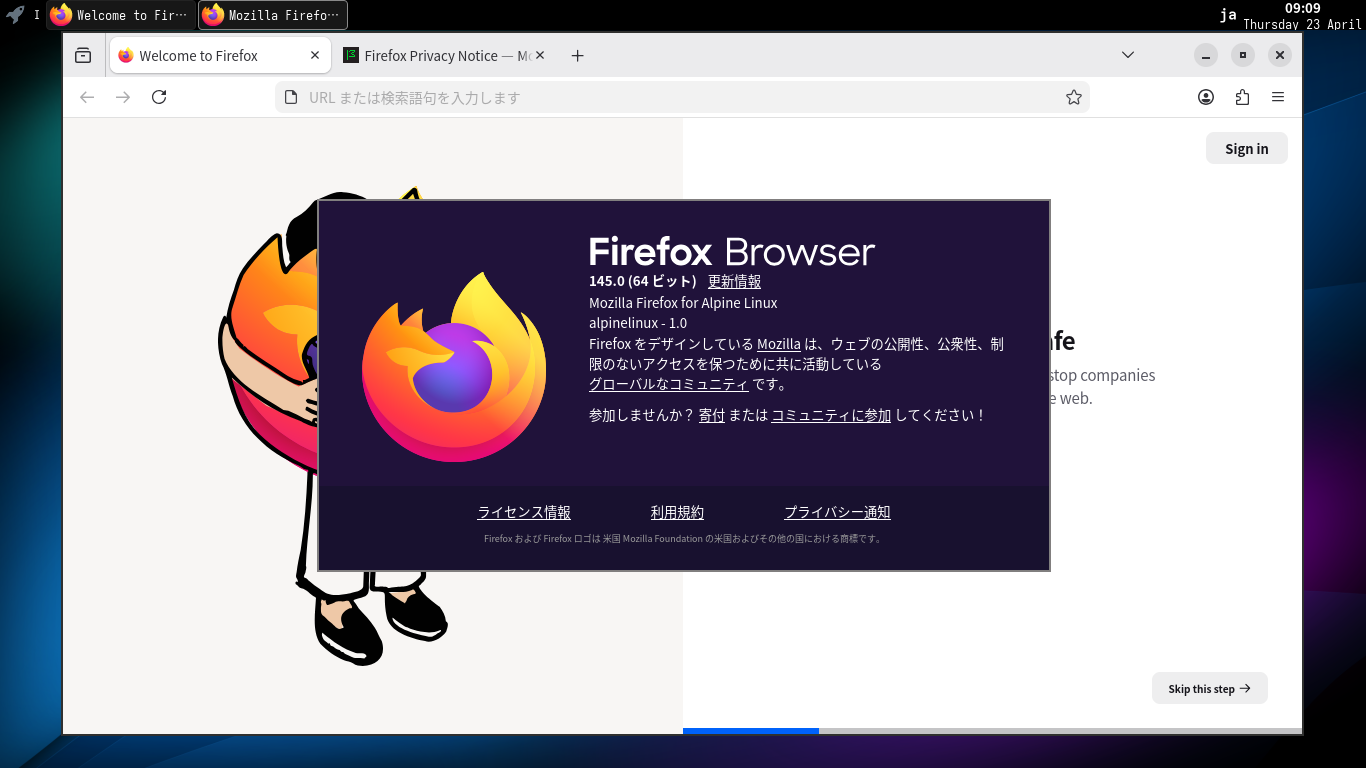Open the Firefox account icon in the toolbar
The image size is (1366, 768).
pyautogui.click(x=1206, y=97)
